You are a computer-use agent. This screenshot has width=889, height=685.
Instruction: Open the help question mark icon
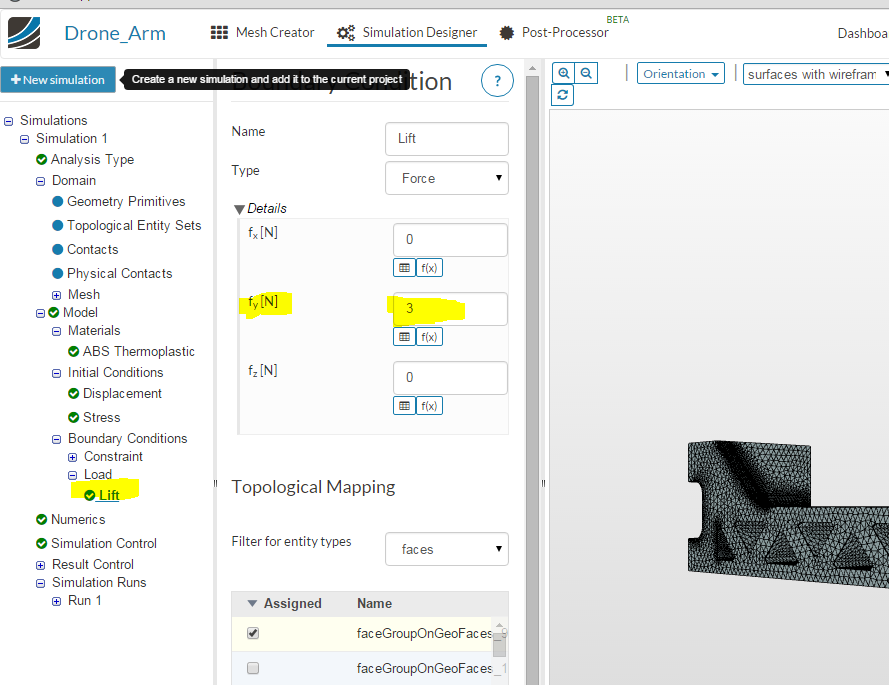click(x=497, y=81)
